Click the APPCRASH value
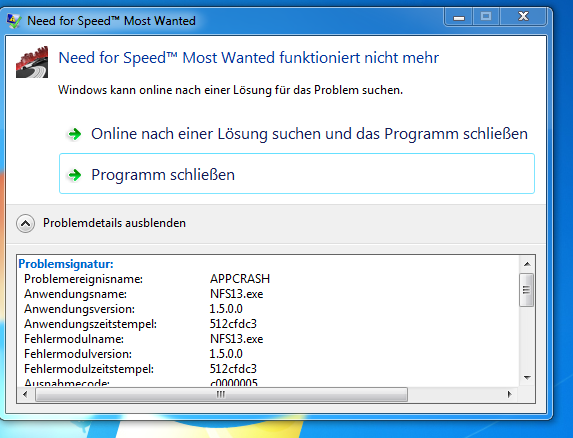Screen dimensions: 573x438 (x=240, y=279)
